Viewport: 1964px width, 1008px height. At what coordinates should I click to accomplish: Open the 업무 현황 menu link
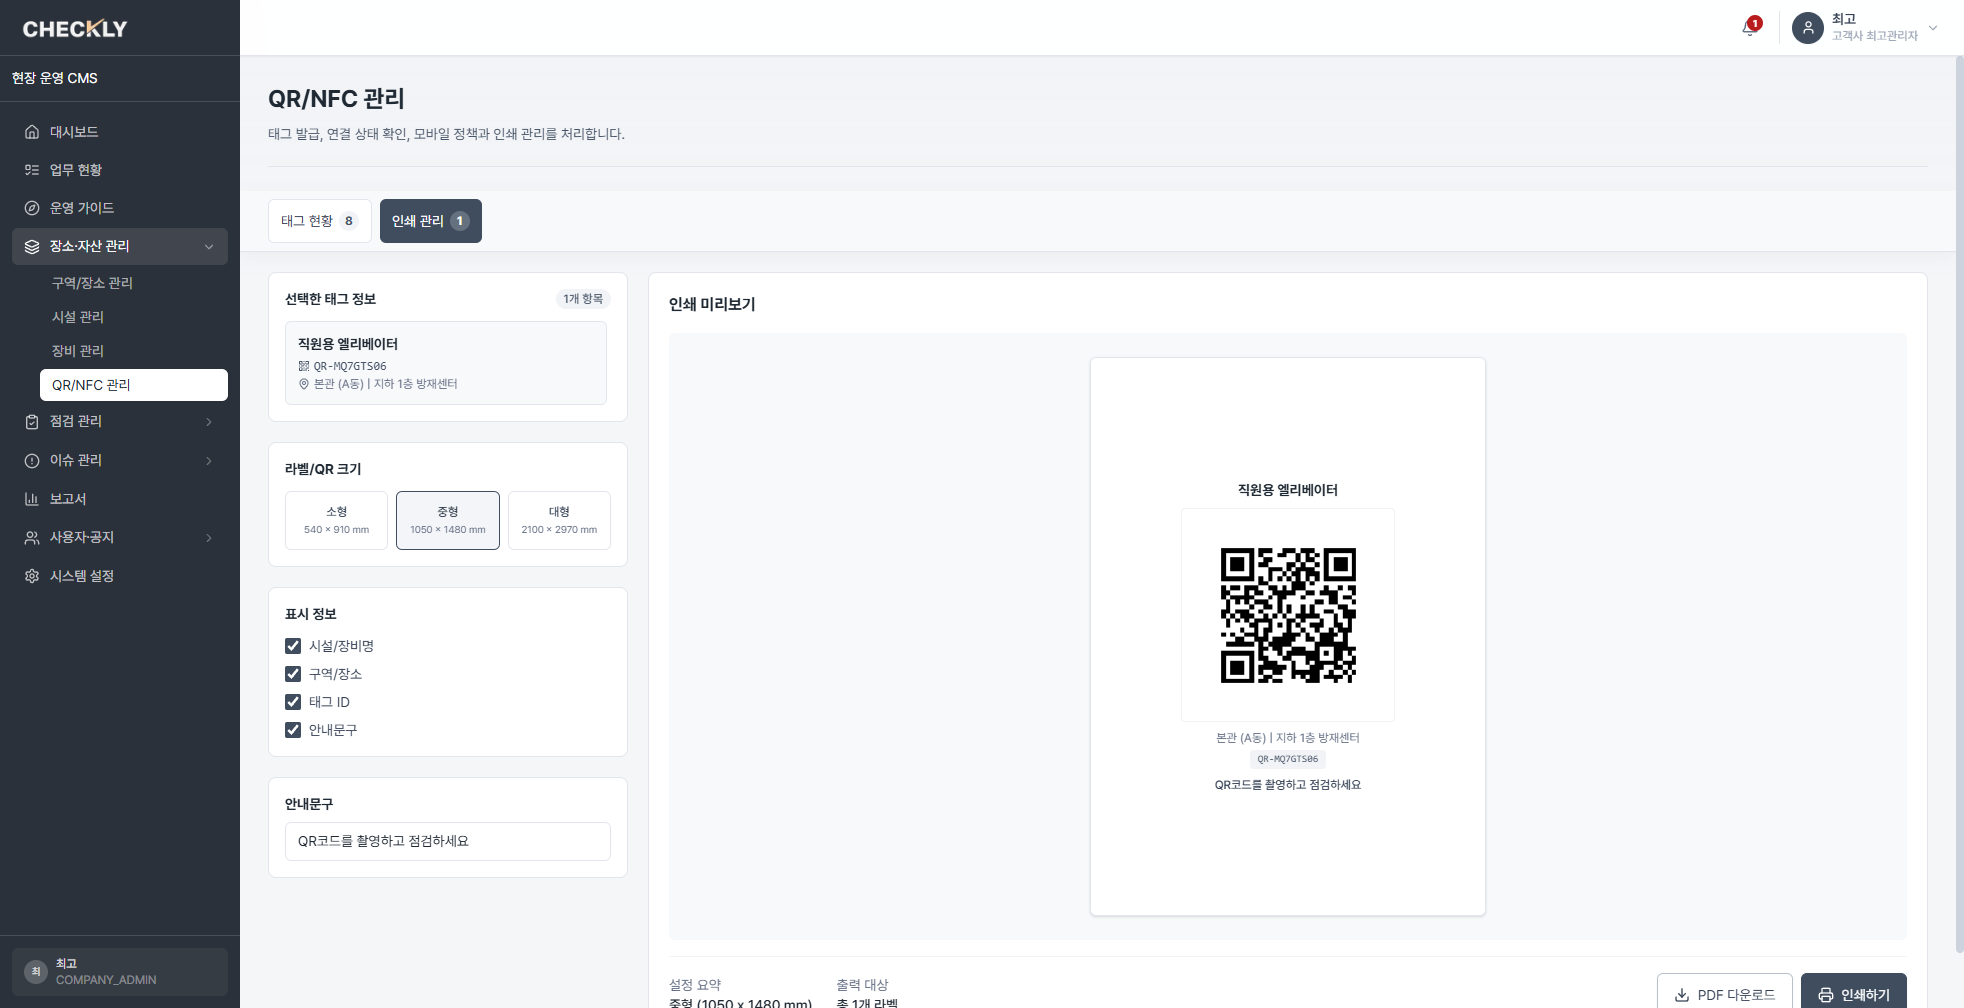coord(120,170)
